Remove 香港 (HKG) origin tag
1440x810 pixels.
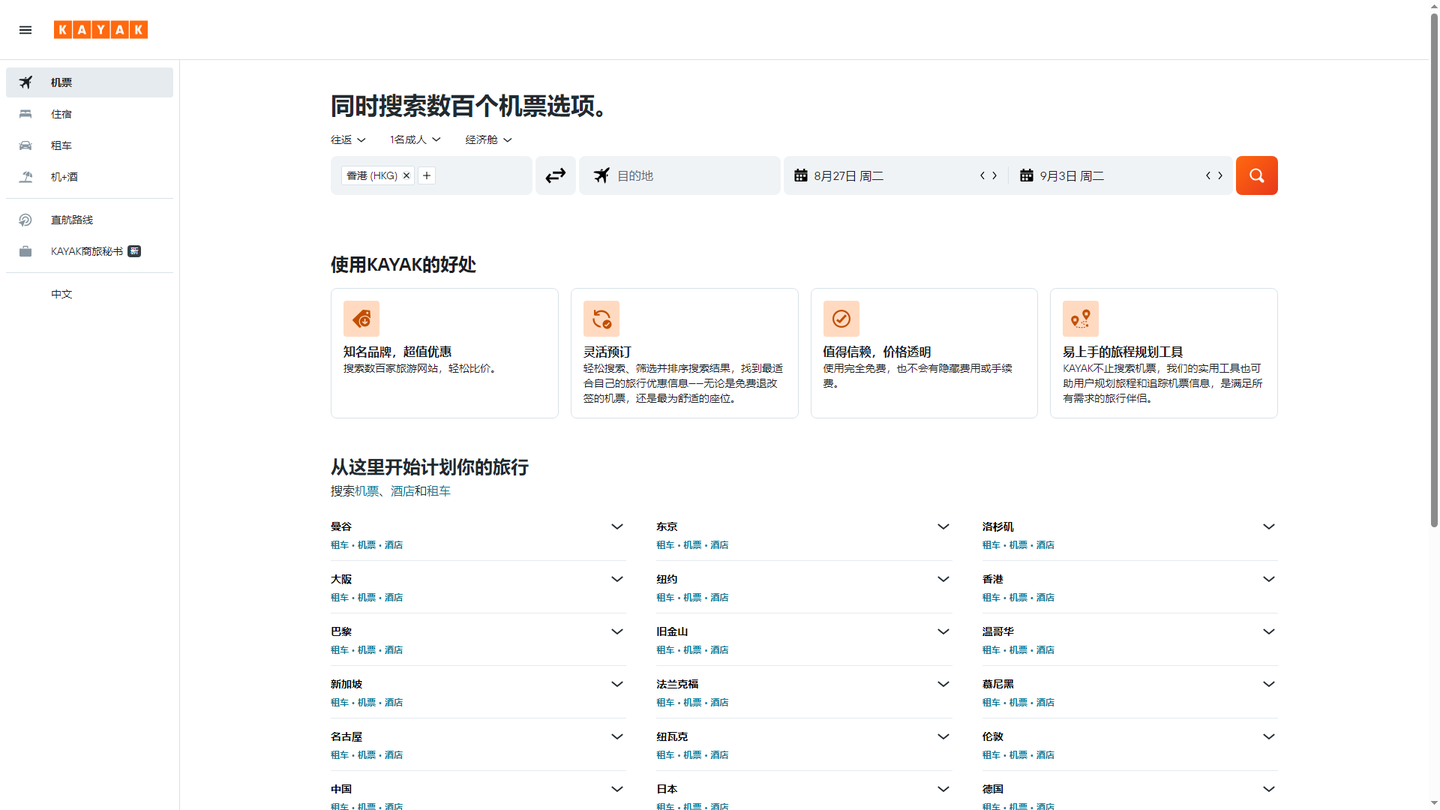pos(406,176)
